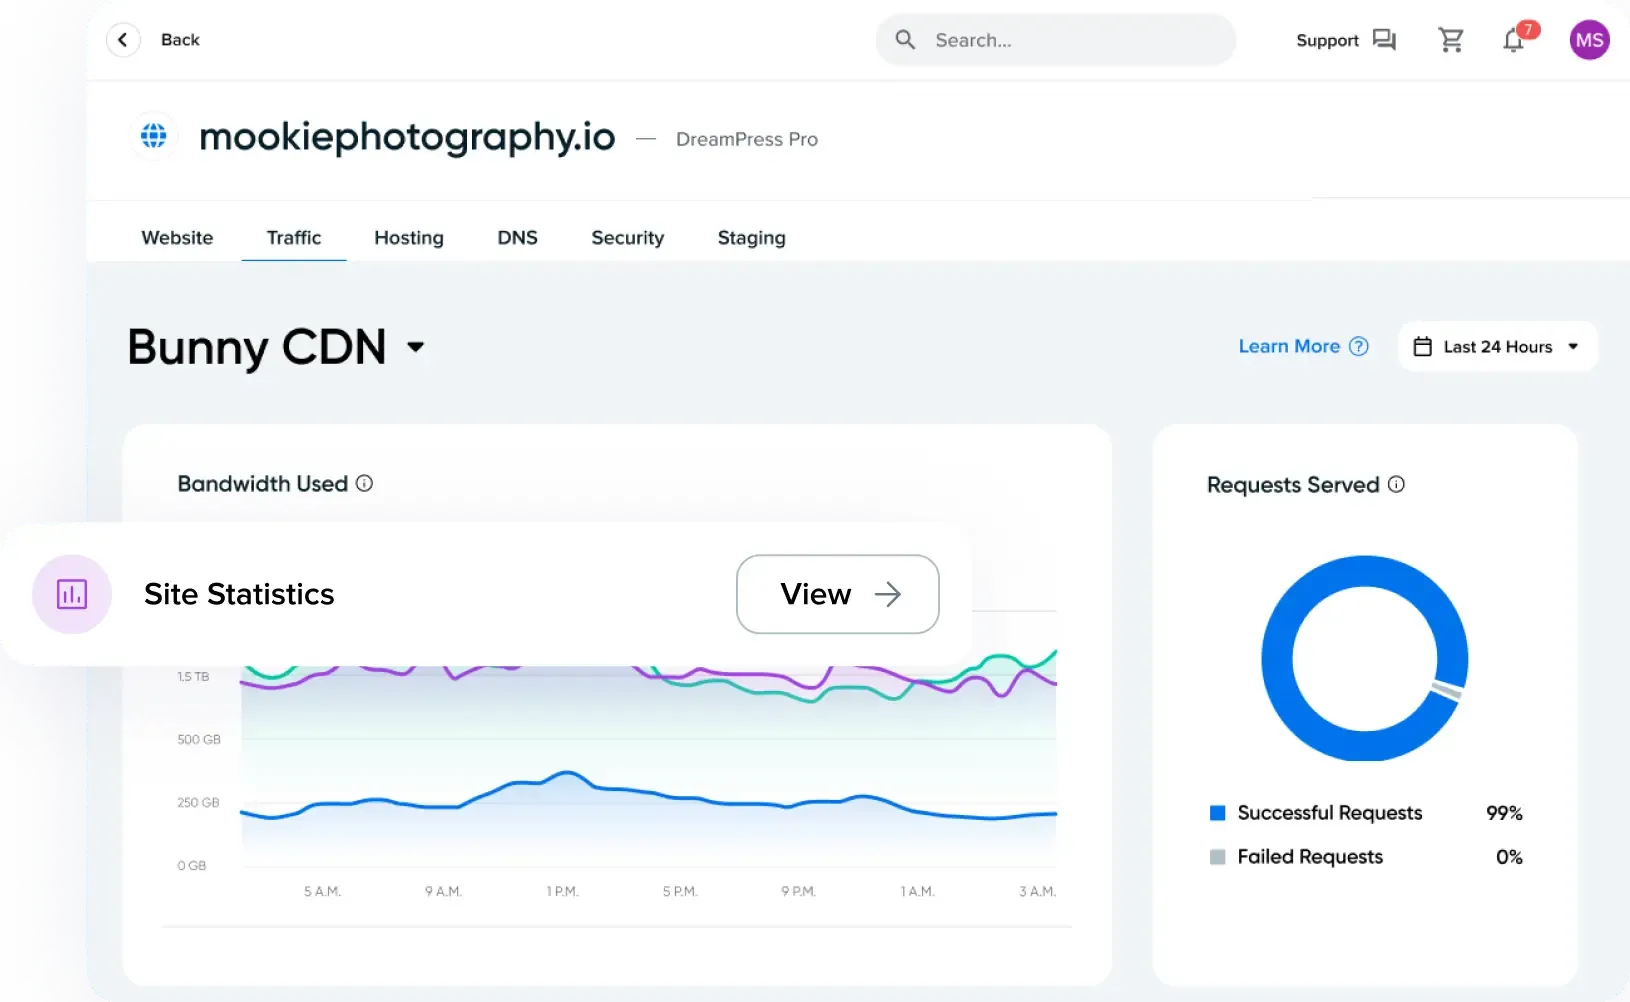Click the 3 A.M. axis label
Image resolution: width=1630 pixels, height=1002 pixels.
(x=1037, y=891)
